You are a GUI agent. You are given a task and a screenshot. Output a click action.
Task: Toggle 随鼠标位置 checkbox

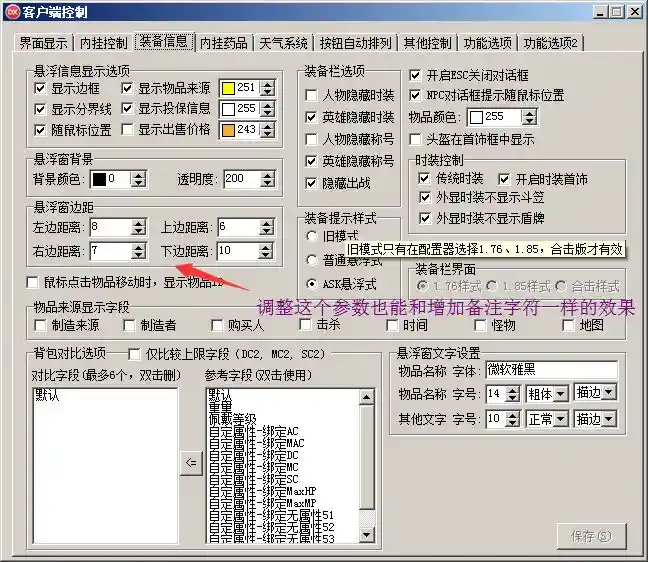[40, 131]
